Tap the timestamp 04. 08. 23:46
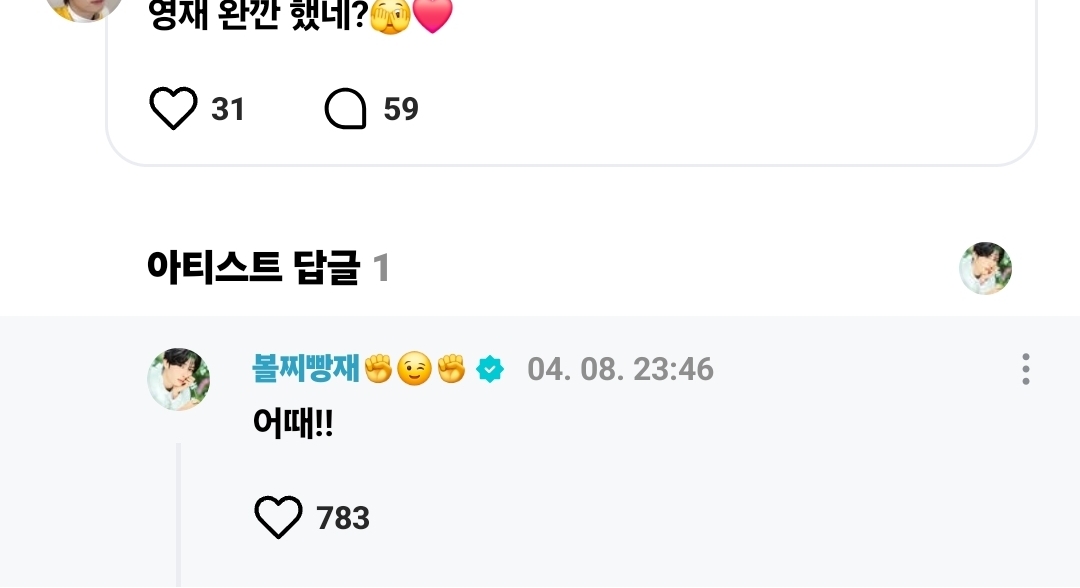 point(620,369)
